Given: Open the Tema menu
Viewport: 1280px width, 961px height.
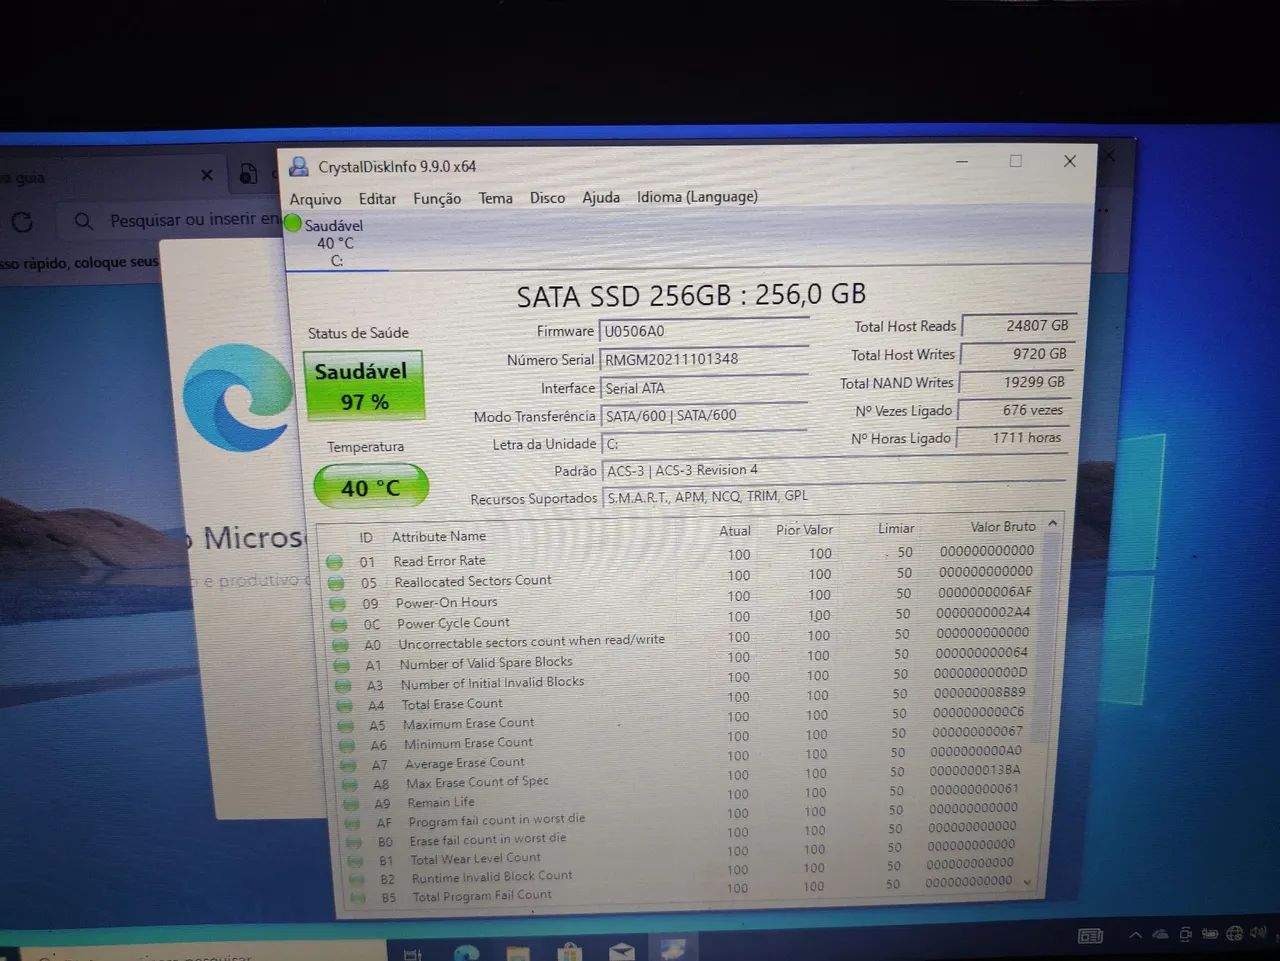Looking at the screenshot, I should [495, 198].
